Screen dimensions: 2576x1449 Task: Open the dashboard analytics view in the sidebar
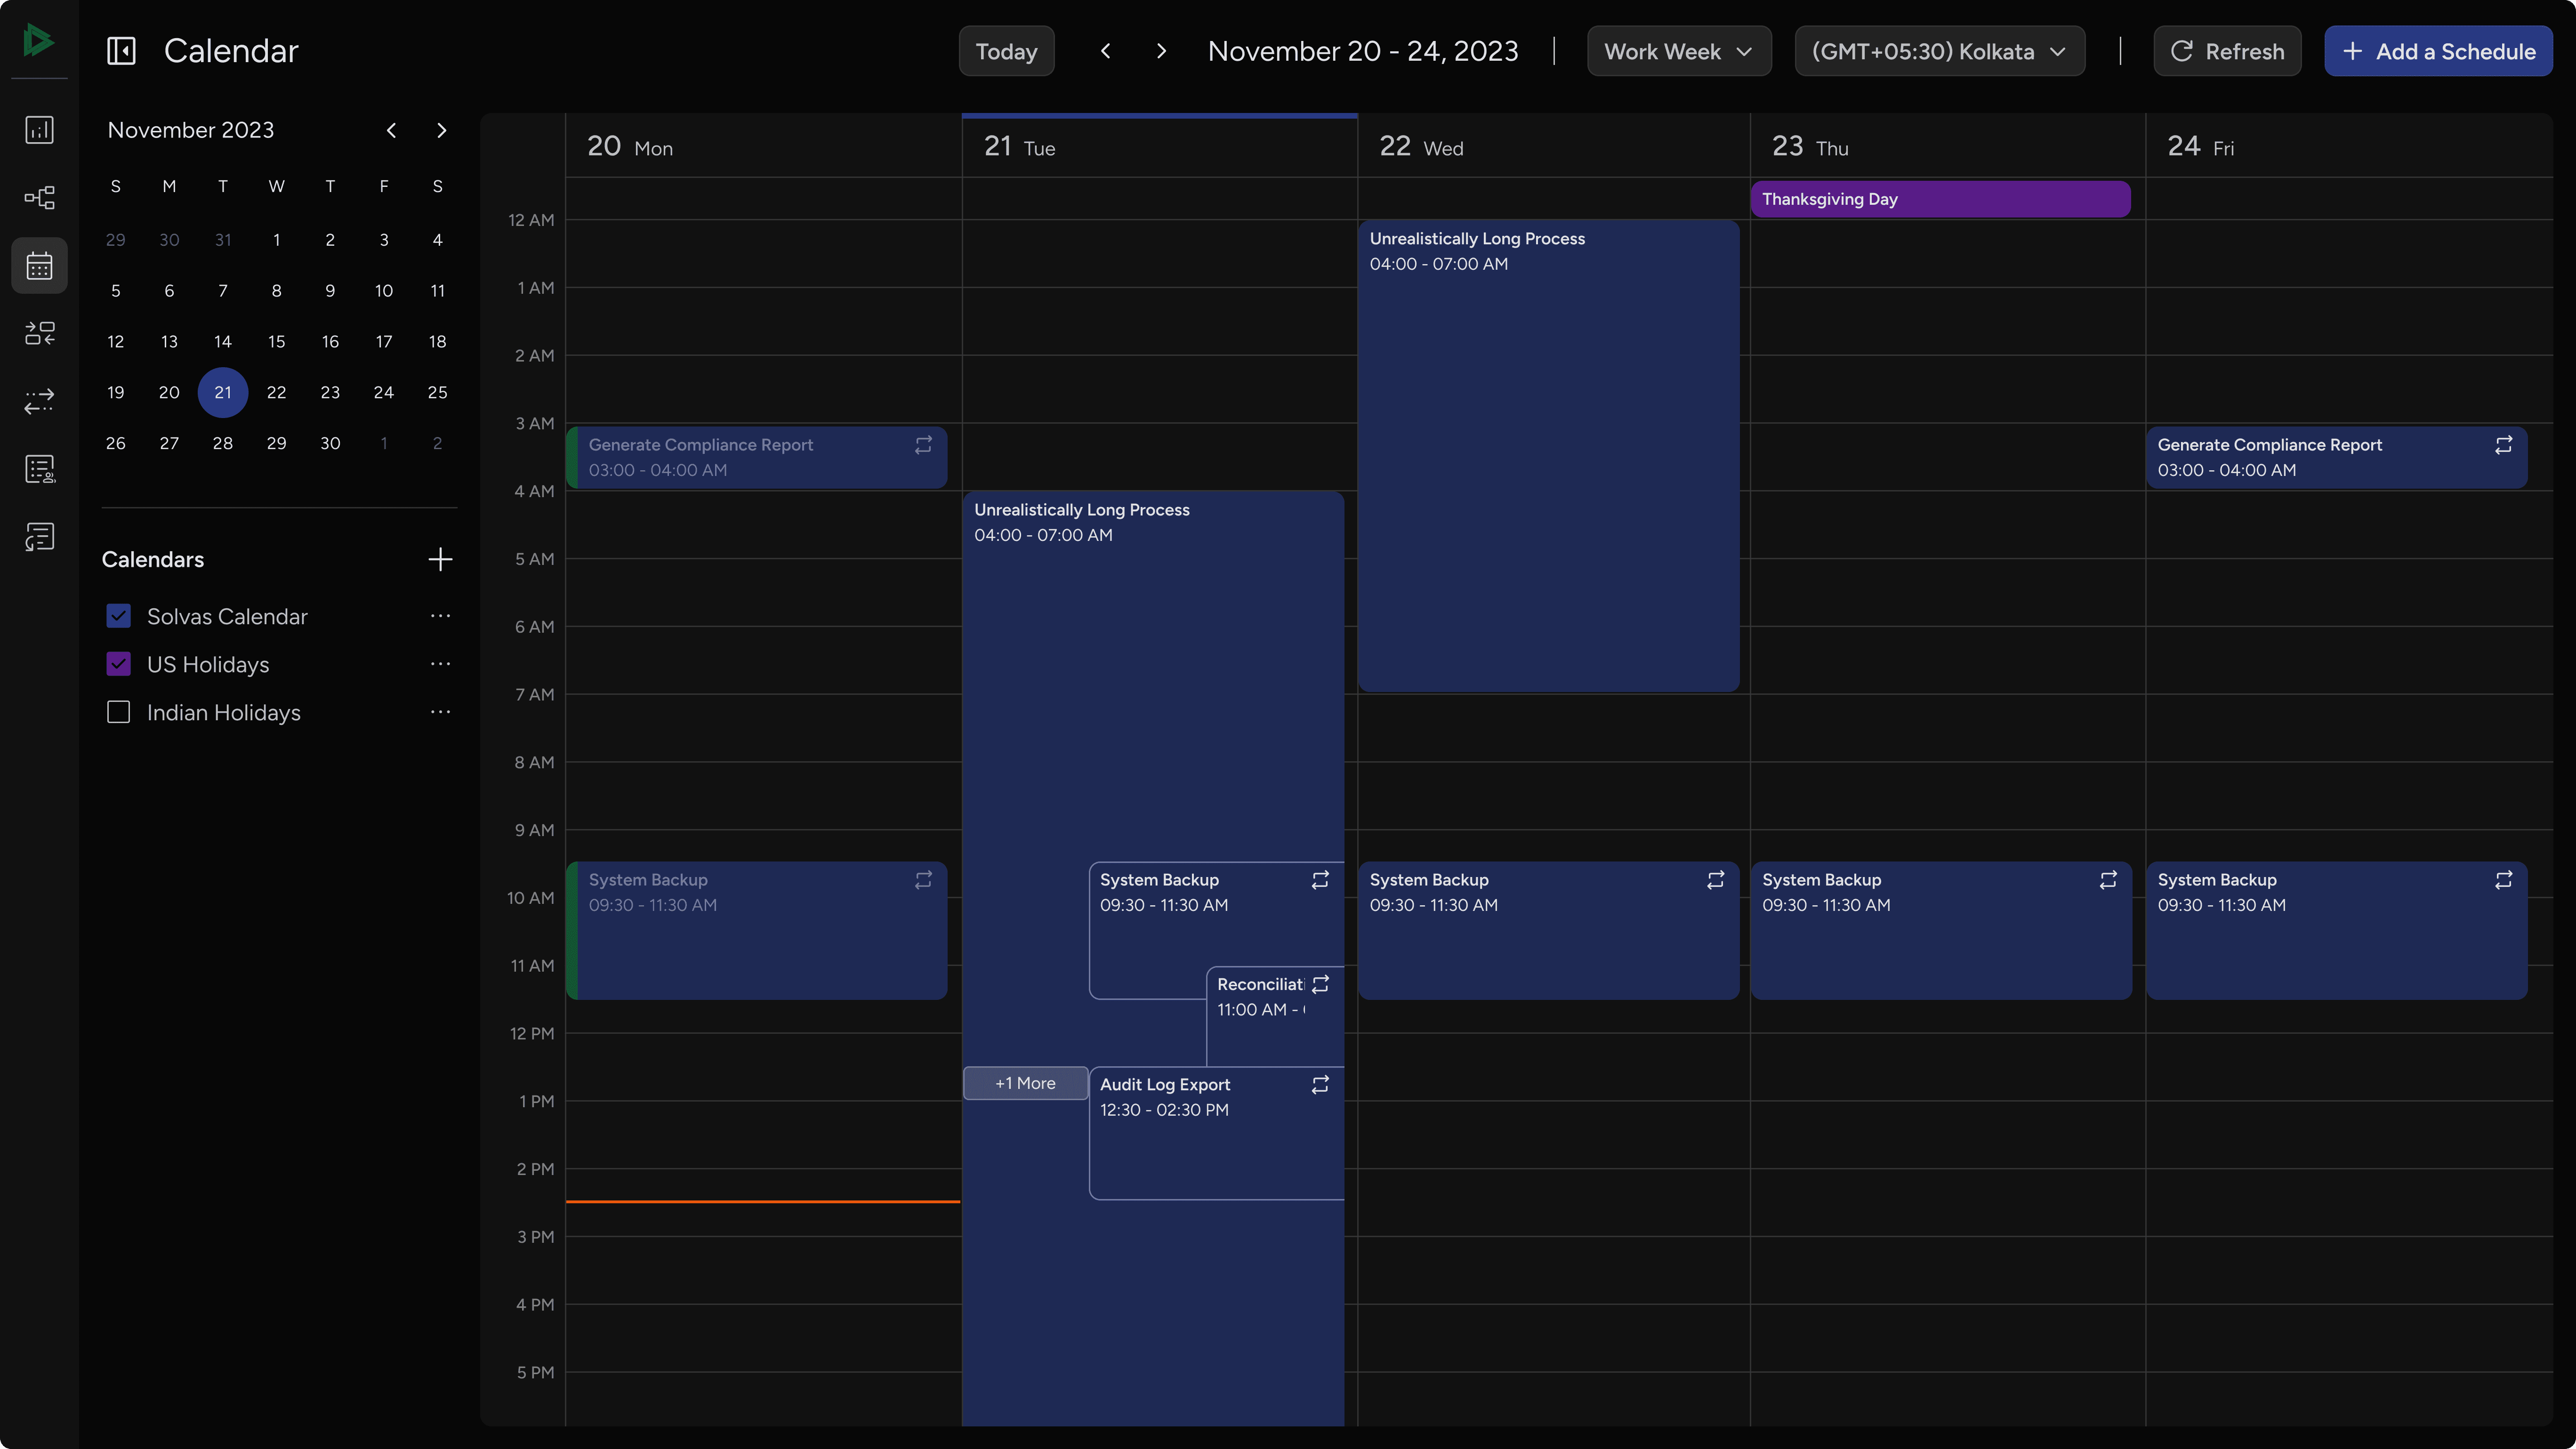tap(39, 129)
